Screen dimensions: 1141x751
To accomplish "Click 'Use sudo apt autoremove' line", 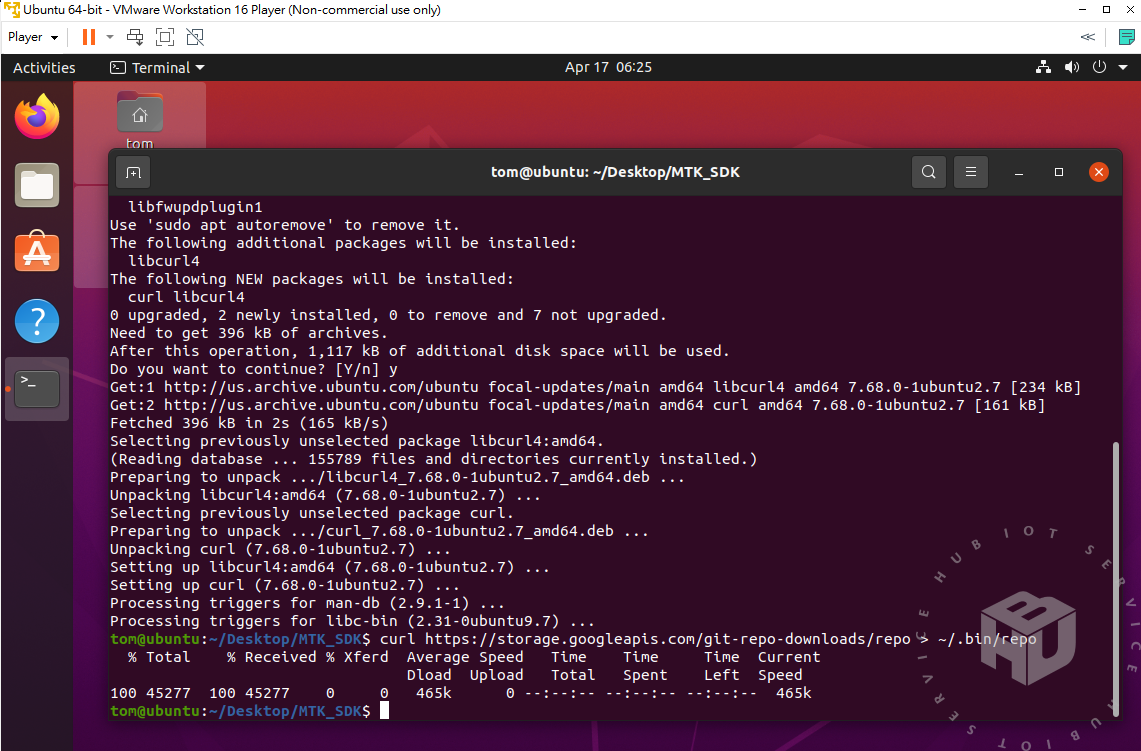I will (x=285, y=225).
